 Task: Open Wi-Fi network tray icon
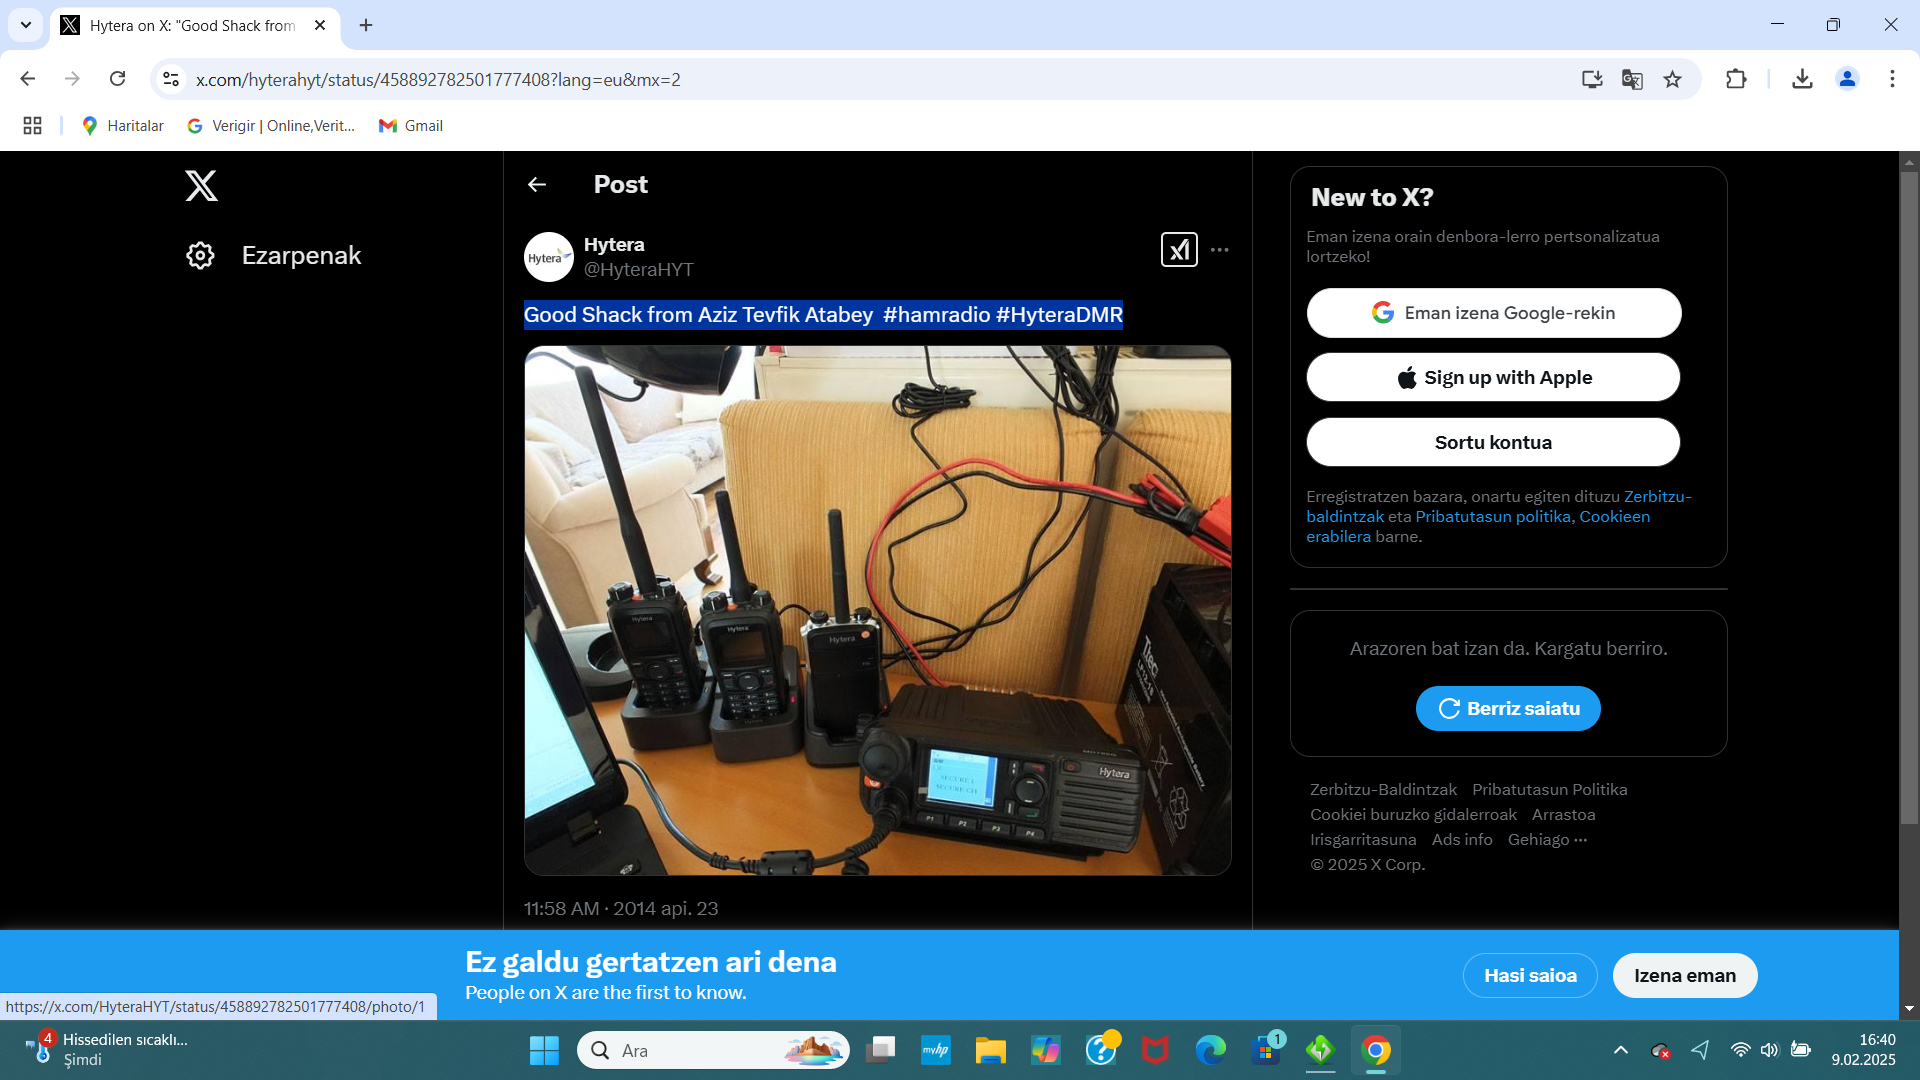coord(1740,1050)
